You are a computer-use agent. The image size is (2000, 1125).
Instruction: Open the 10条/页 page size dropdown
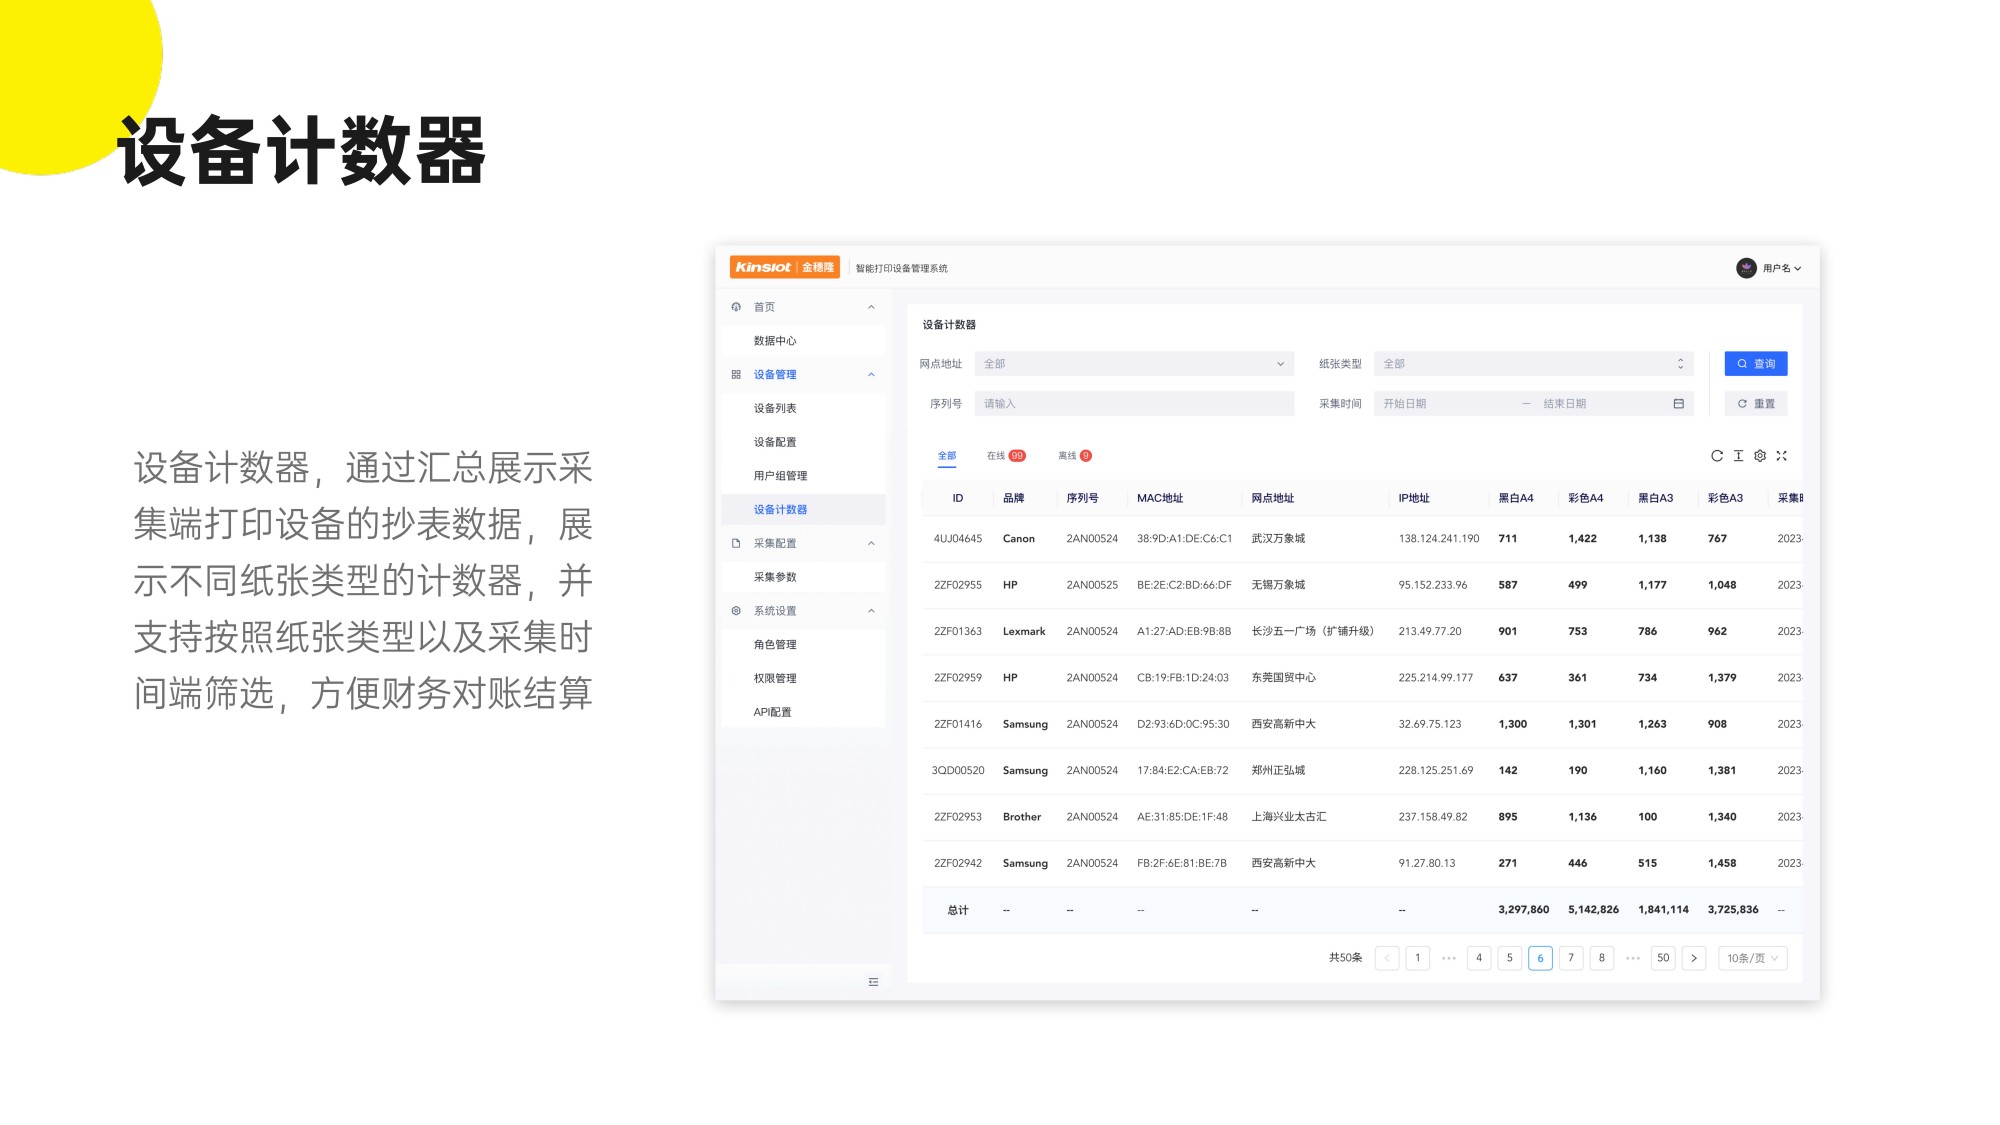click(x=1752, y=958)
